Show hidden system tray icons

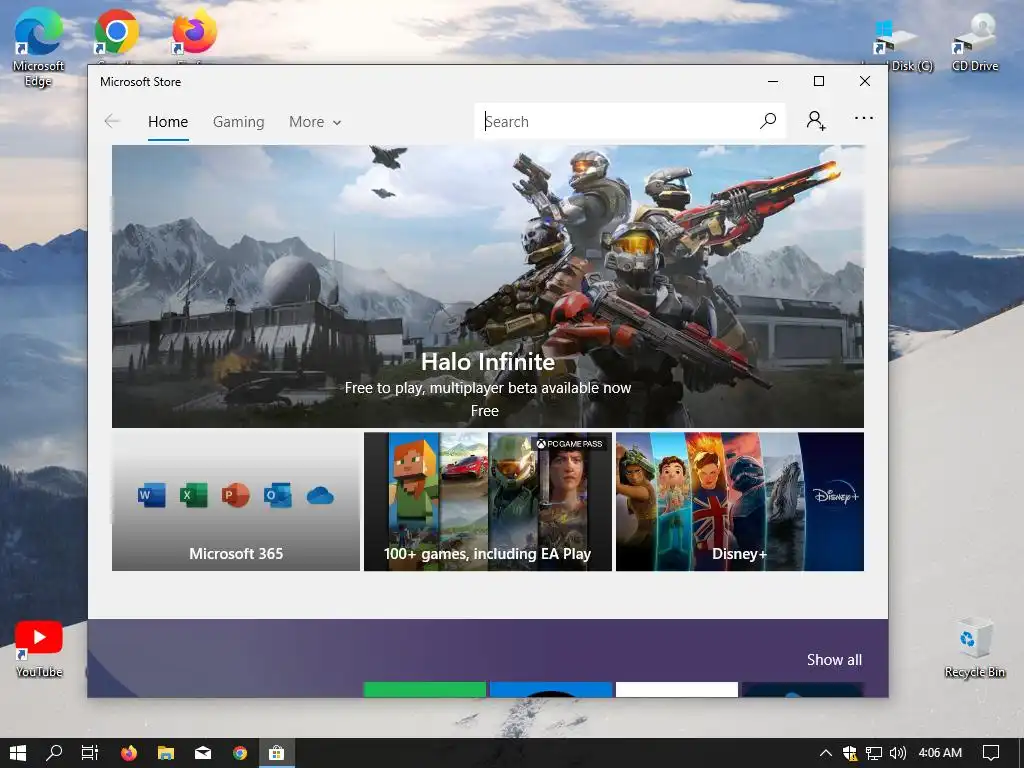point(825,753)
